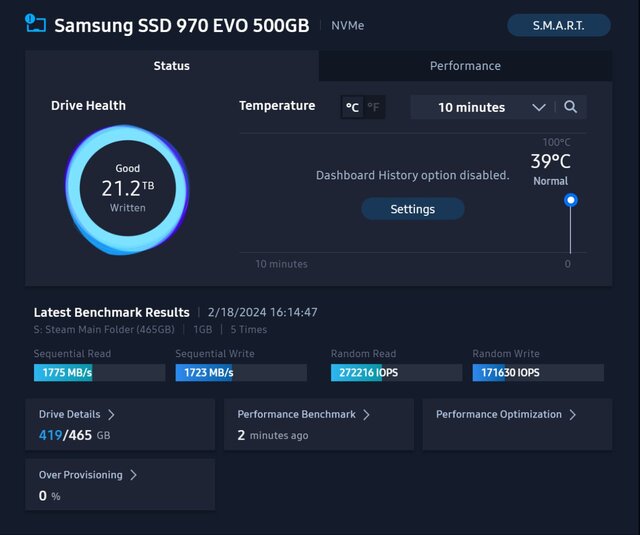Viewport: 640px width, 535px height.
Task: Switch temperature unit to Celsius
Action: click(352, 107)
